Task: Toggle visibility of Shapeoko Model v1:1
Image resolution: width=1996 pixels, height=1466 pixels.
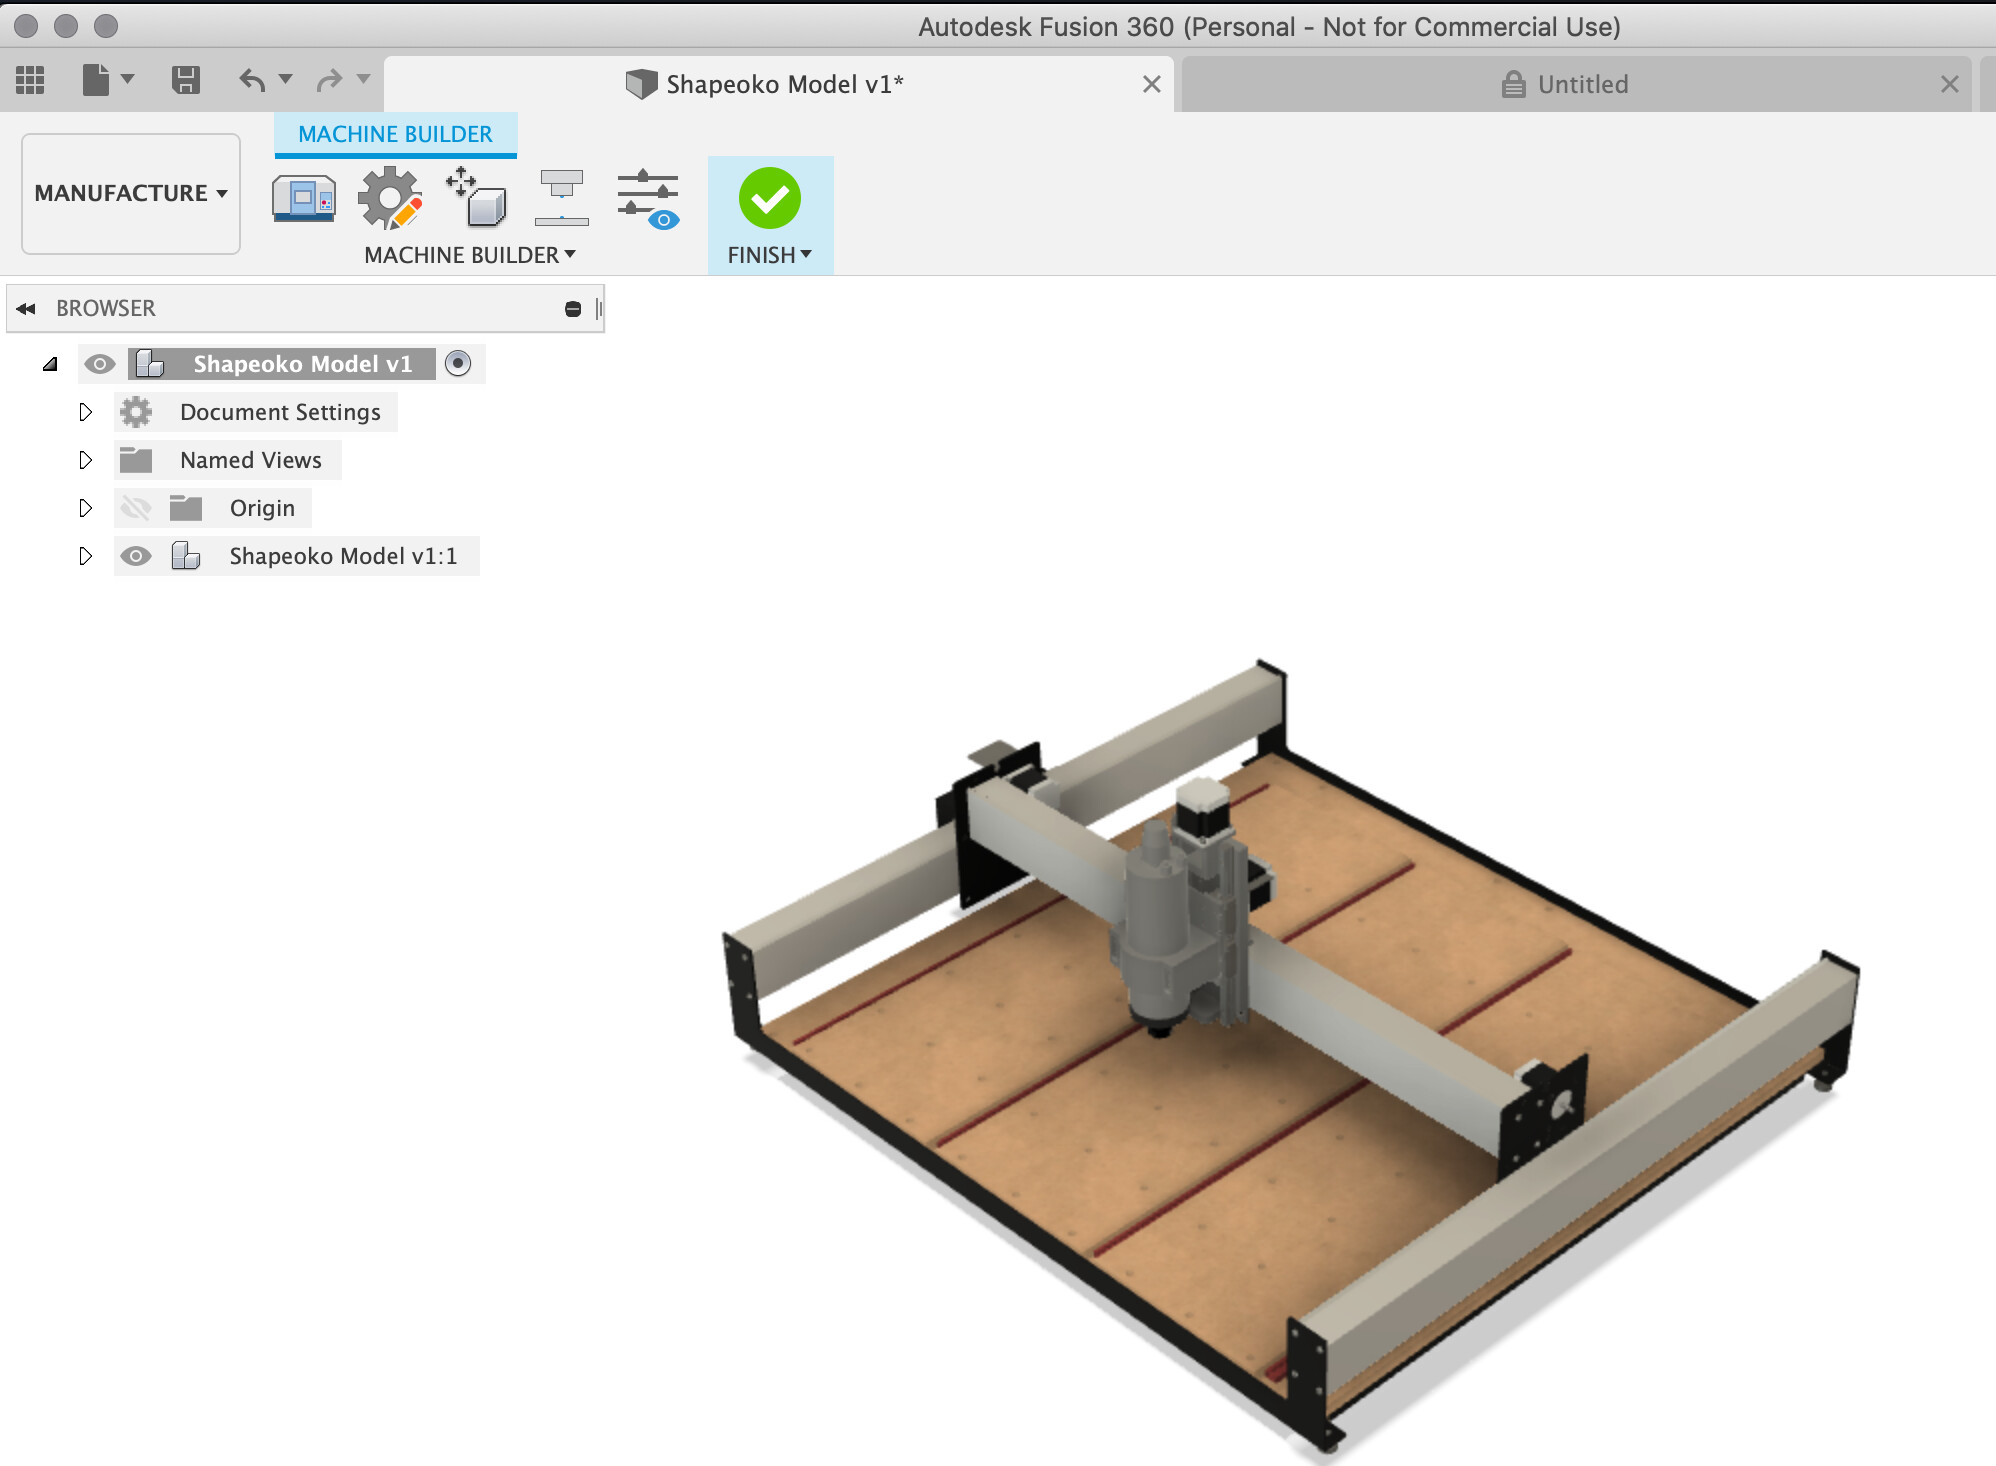Action: click(136, 555)
